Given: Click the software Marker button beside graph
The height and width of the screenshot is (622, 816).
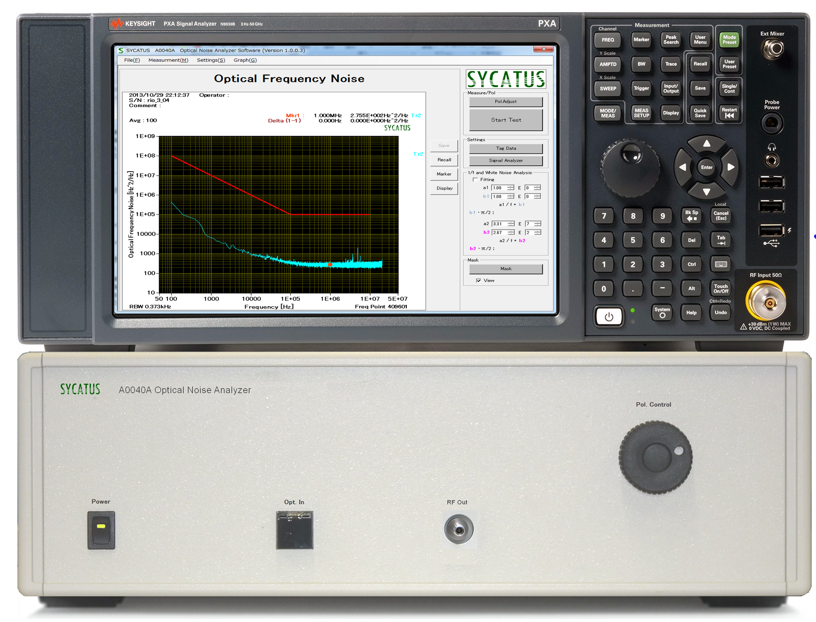Looking at the screenshot, I should coord(444,174).
